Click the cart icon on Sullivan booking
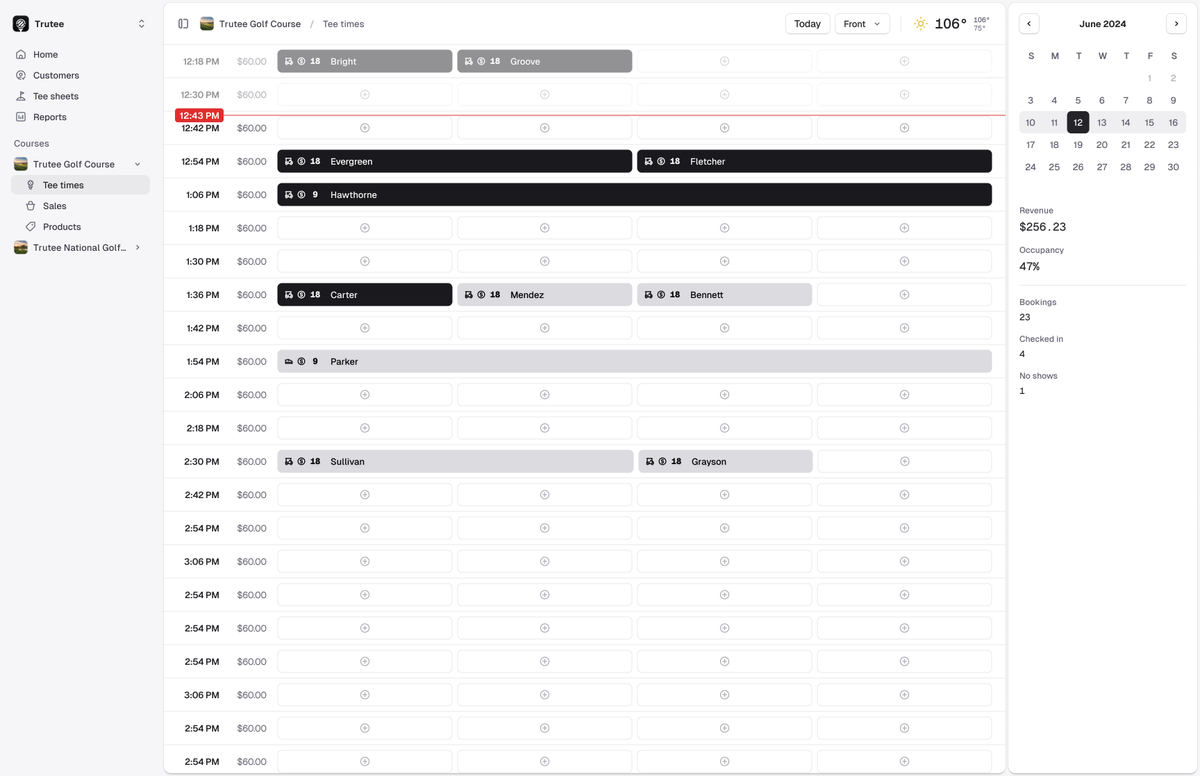Image resolution: width=1200 pixels, height=776 pixels. coord(289,462)
